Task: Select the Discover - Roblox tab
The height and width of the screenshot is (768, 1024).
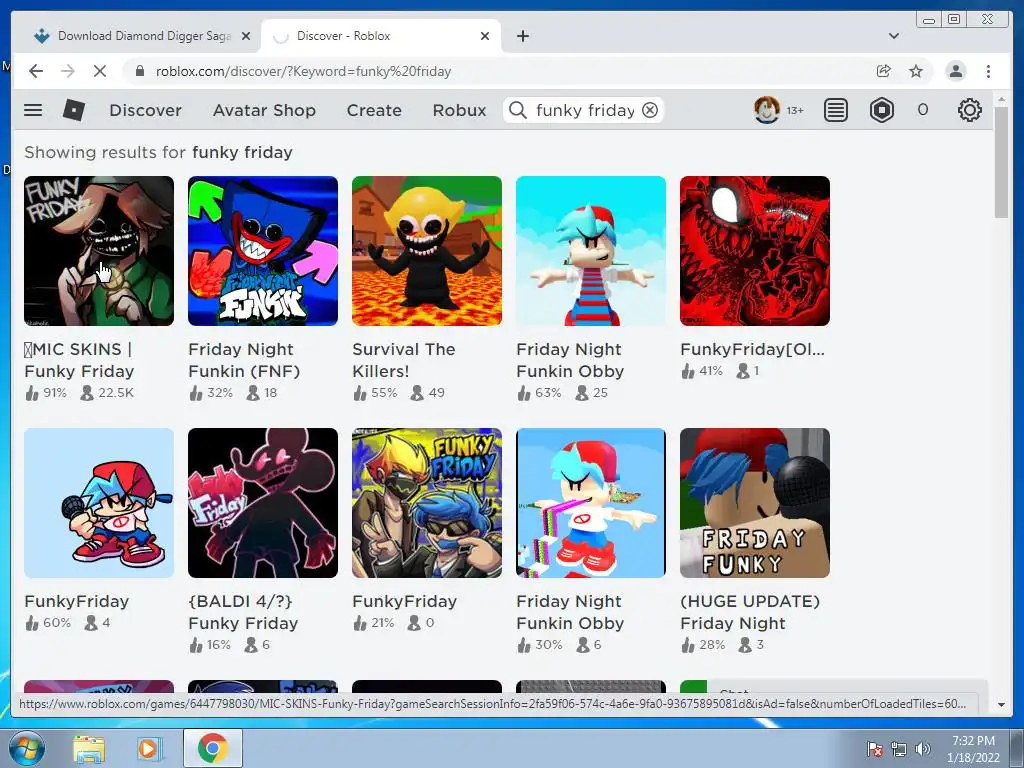Action: click(x=381, y=36)
